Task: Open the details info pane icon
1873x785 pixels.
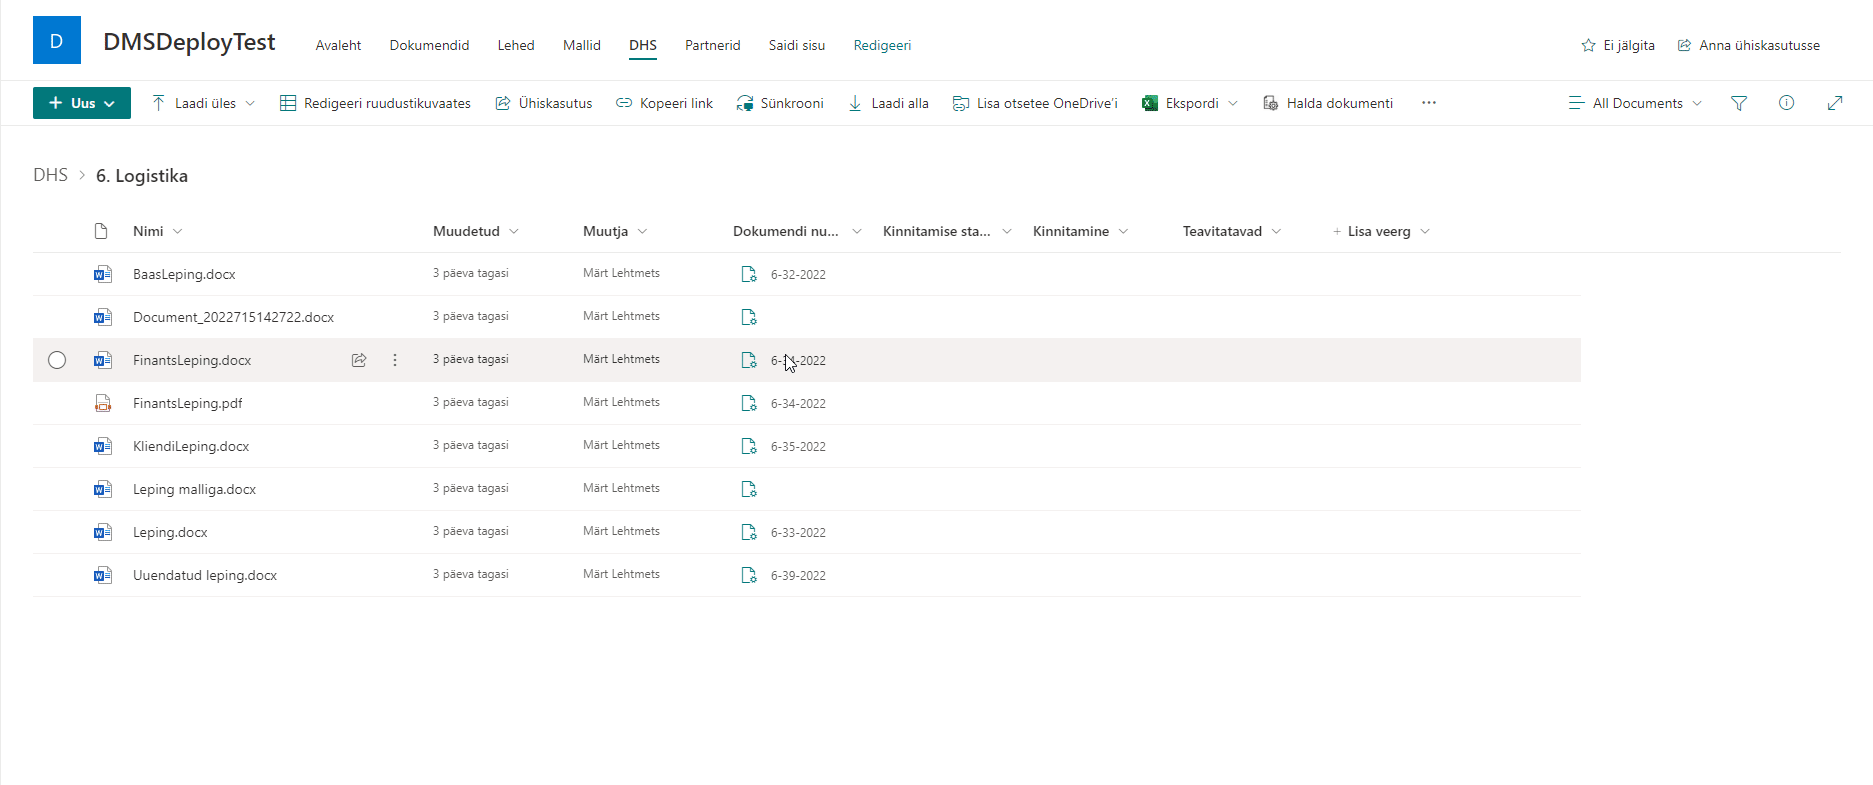Action: (x=1786, y=103)
